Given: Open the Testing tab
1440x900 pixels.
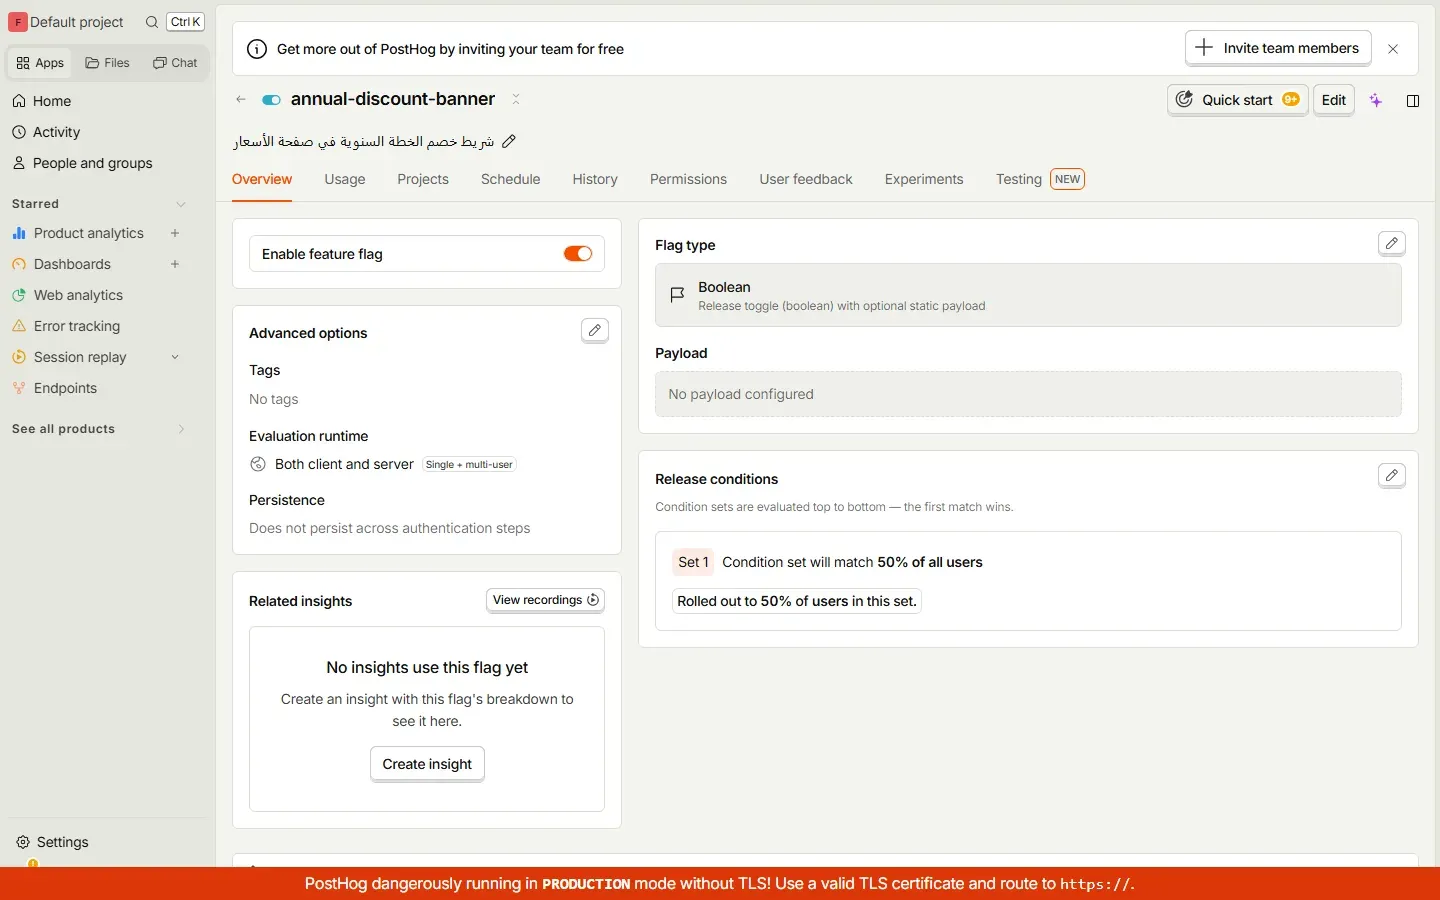Looking at the screenshot, I should pos(1040,180).
